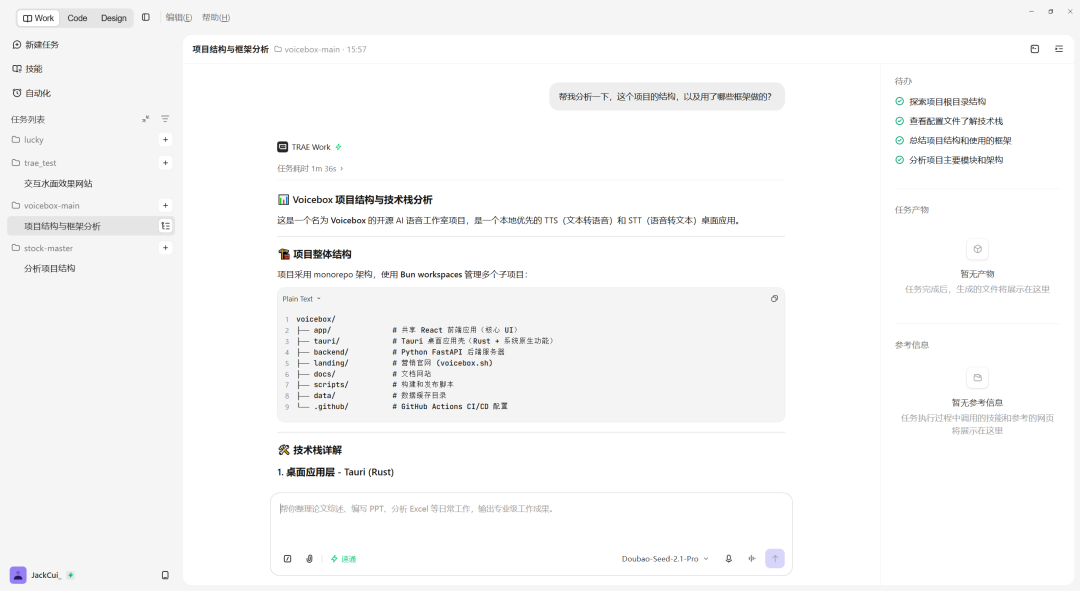1080x591 pixels.
Task: Select the voicebox-main project folder
Action: (x=45, y=206)
